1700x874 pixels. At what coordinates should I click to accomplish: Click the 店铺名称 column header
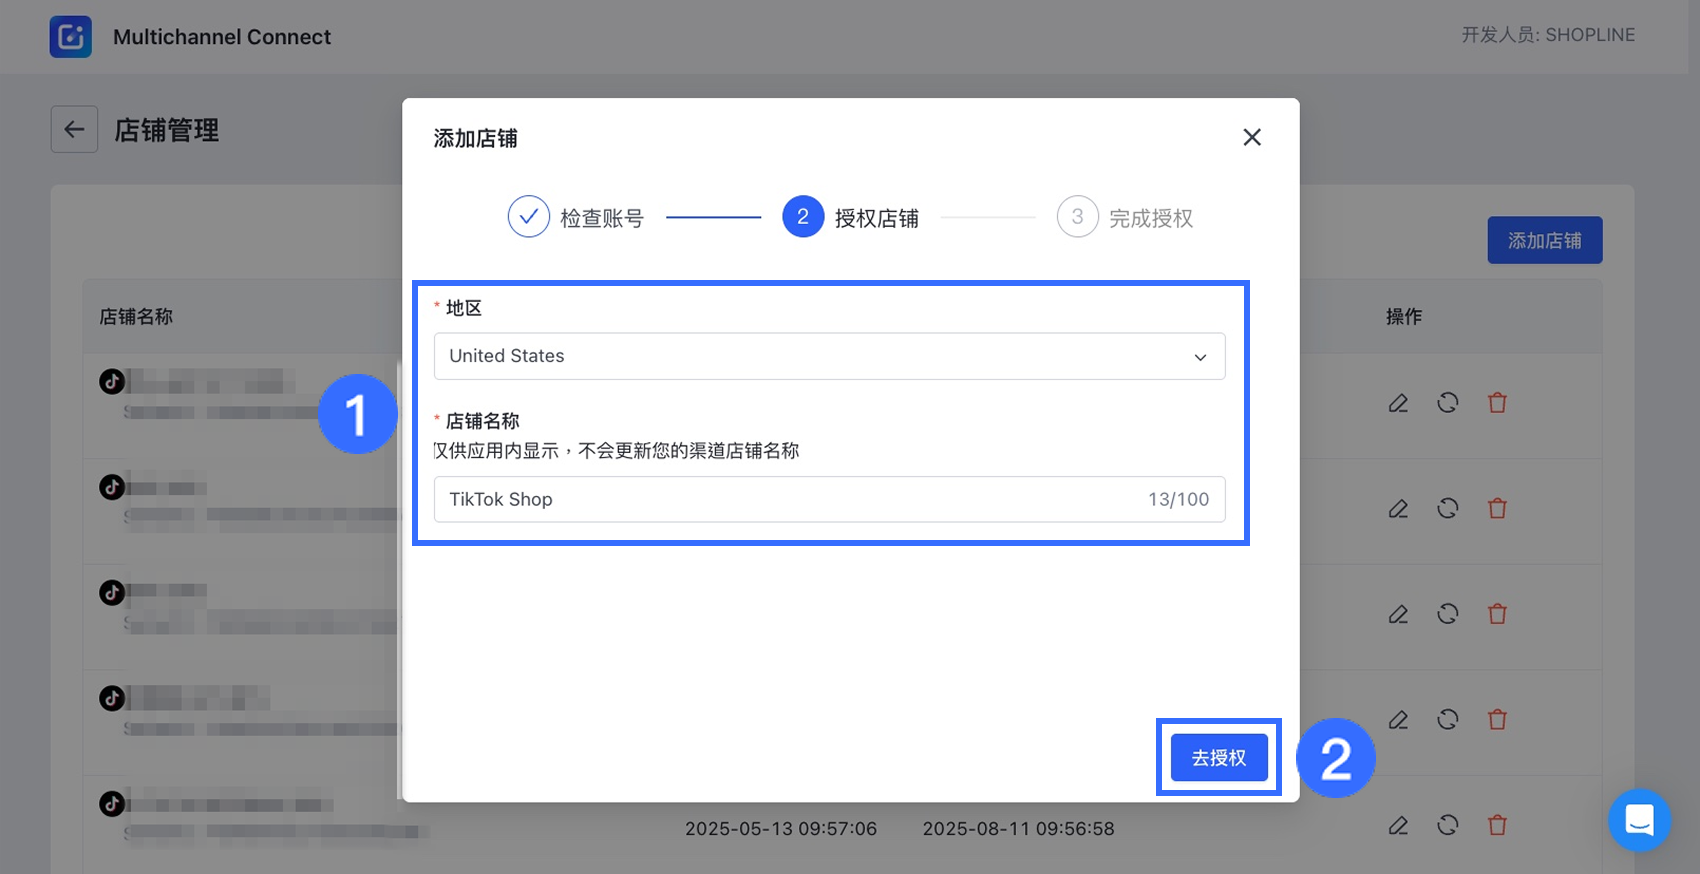pyautogui.click(x=136, y=316)
